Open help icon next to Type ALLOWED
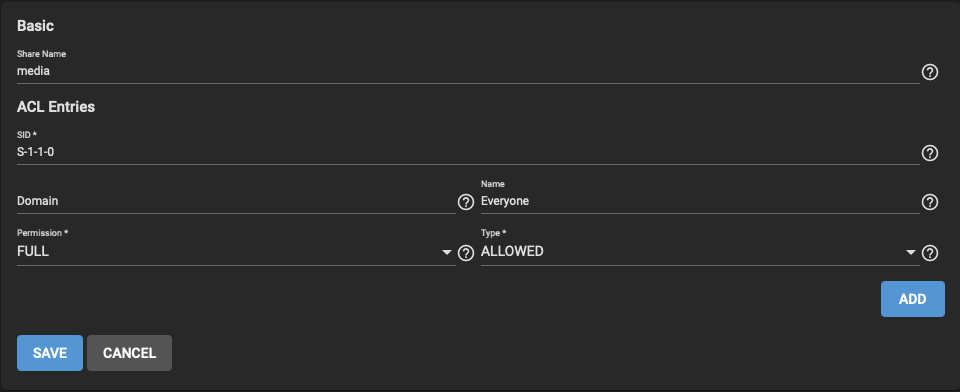The height and width of the screenshot is (392, 960). tap(929, 253)
